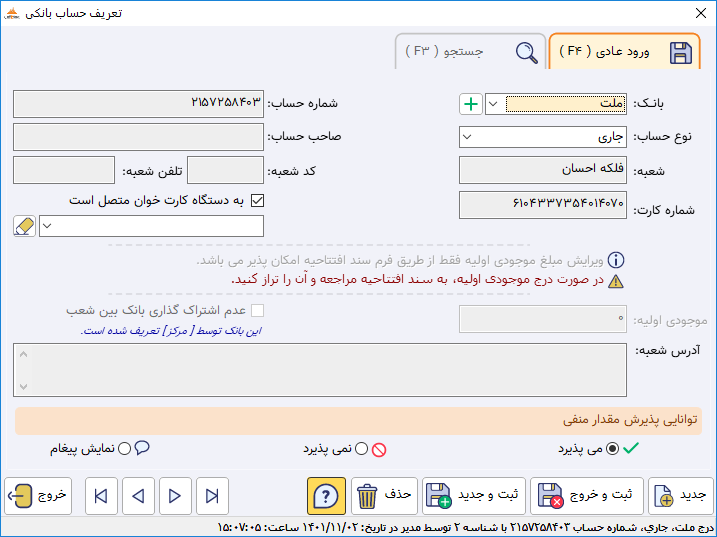The image size is (717, 537).
Task: Click the Account Number (شماره حساب) field
Action: [x=139, y=104]
